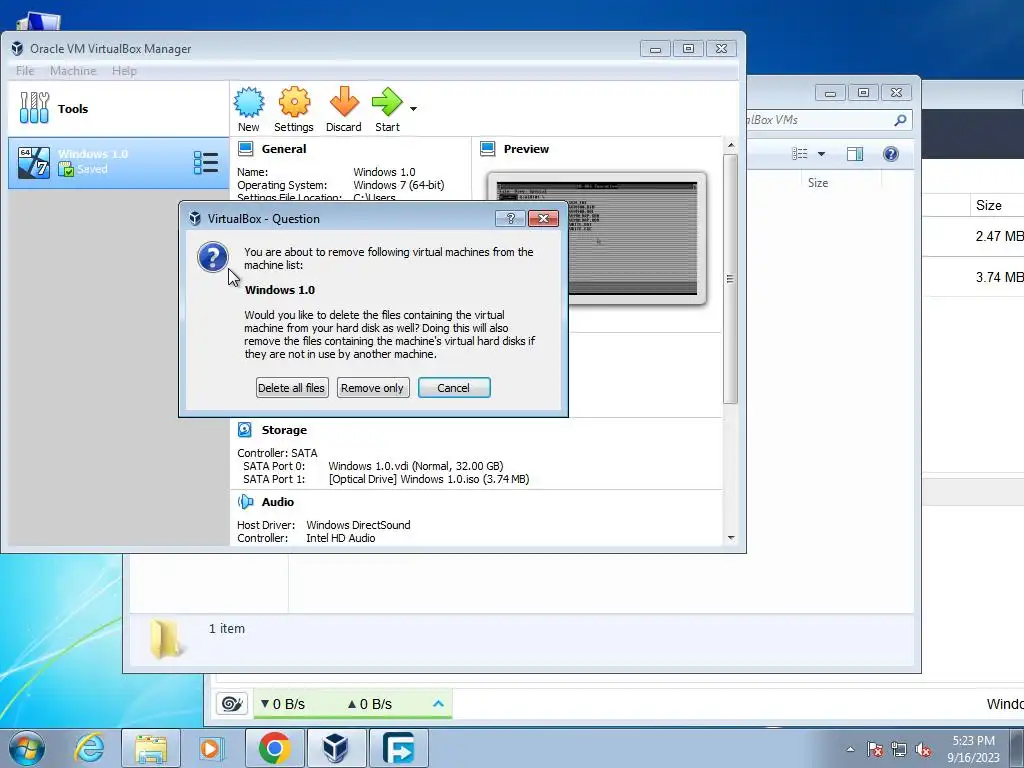This screenshot has height=768, width=1024.
Task: Click the muted volume tray icon
Action: [923, 749]
